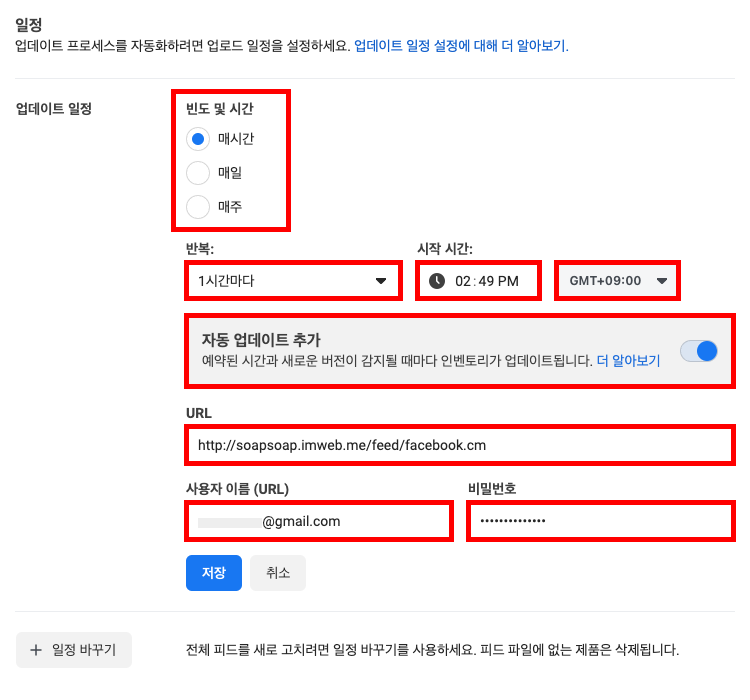Click the 일정 바꾸기 button label
The width and height of the screenshot is (750, 700).
pos(84,650)
